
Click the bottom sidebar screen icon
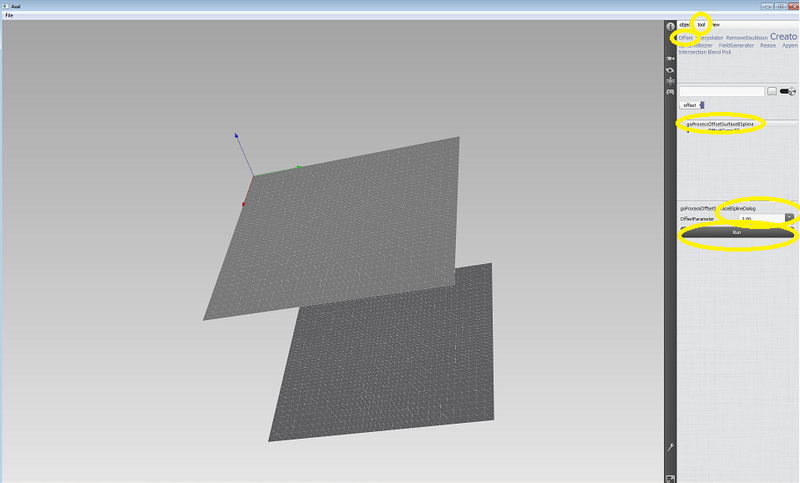pyautogui.click(x=670, y=477)
